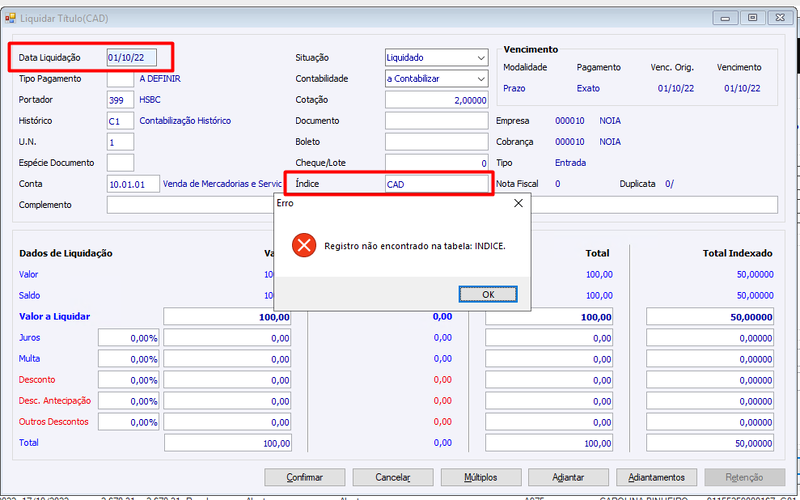Click the Adiantar button
This screenshot has width=800, height=500.
click(568, 478)
